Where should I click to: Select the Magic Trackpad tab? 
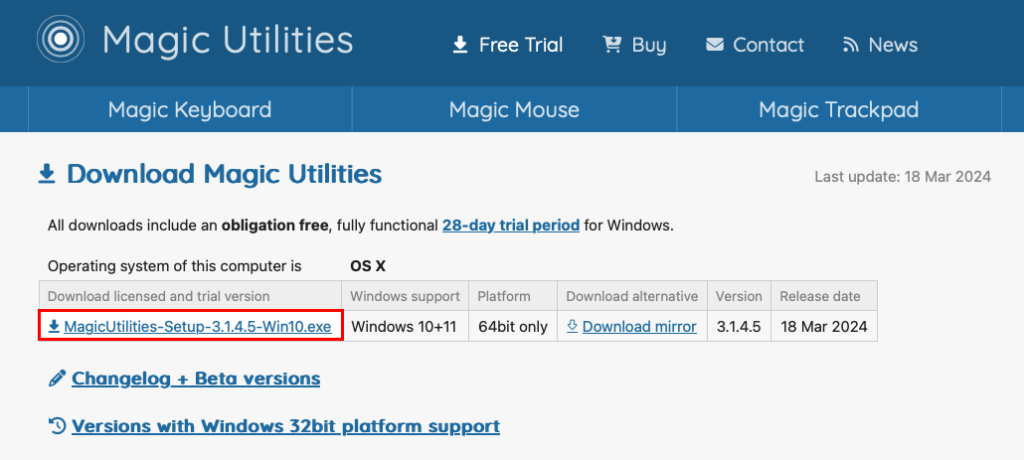coord(838,110)
